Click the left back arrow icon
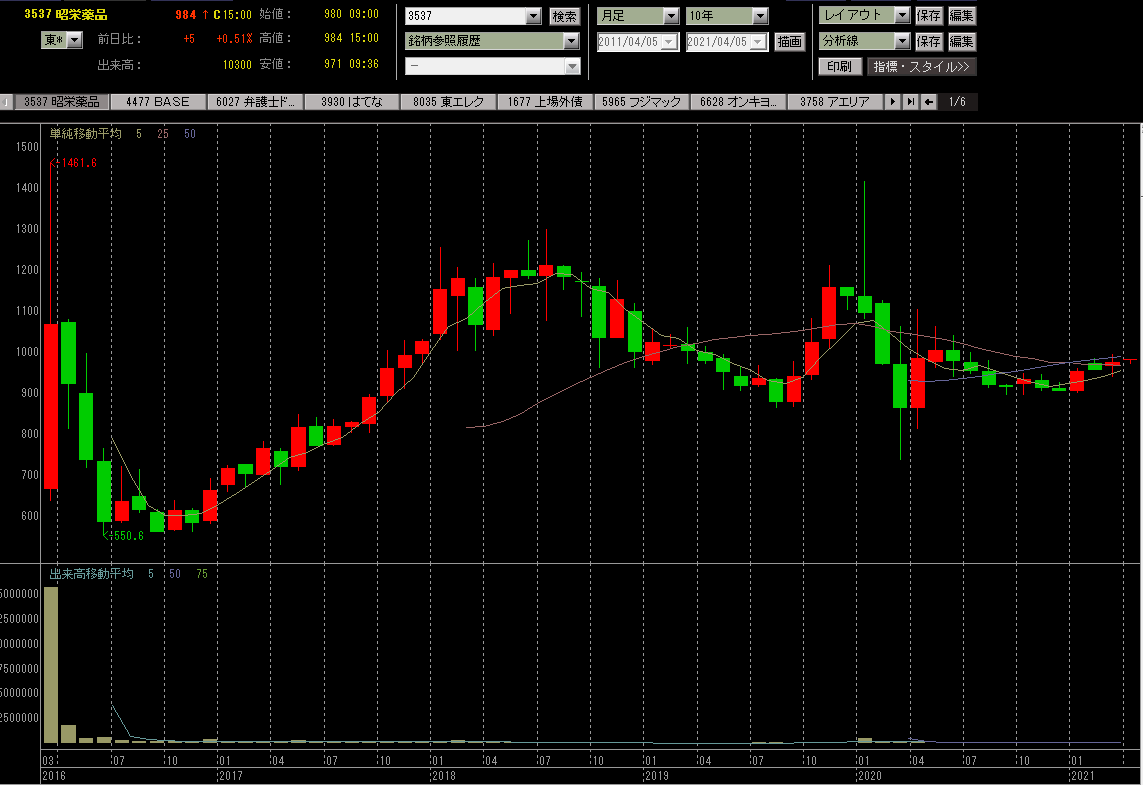This screenshot has width=1143, height=785. tap(929, 102)
